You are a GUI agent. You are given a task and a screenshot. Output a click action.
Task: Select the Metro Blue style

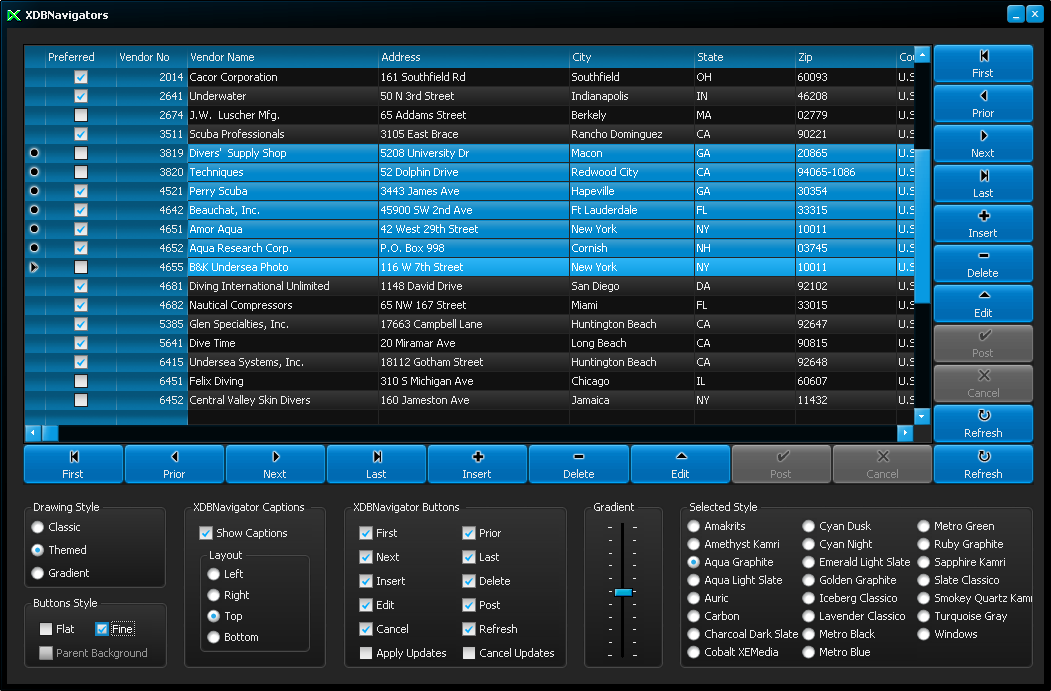coord(809,652)
